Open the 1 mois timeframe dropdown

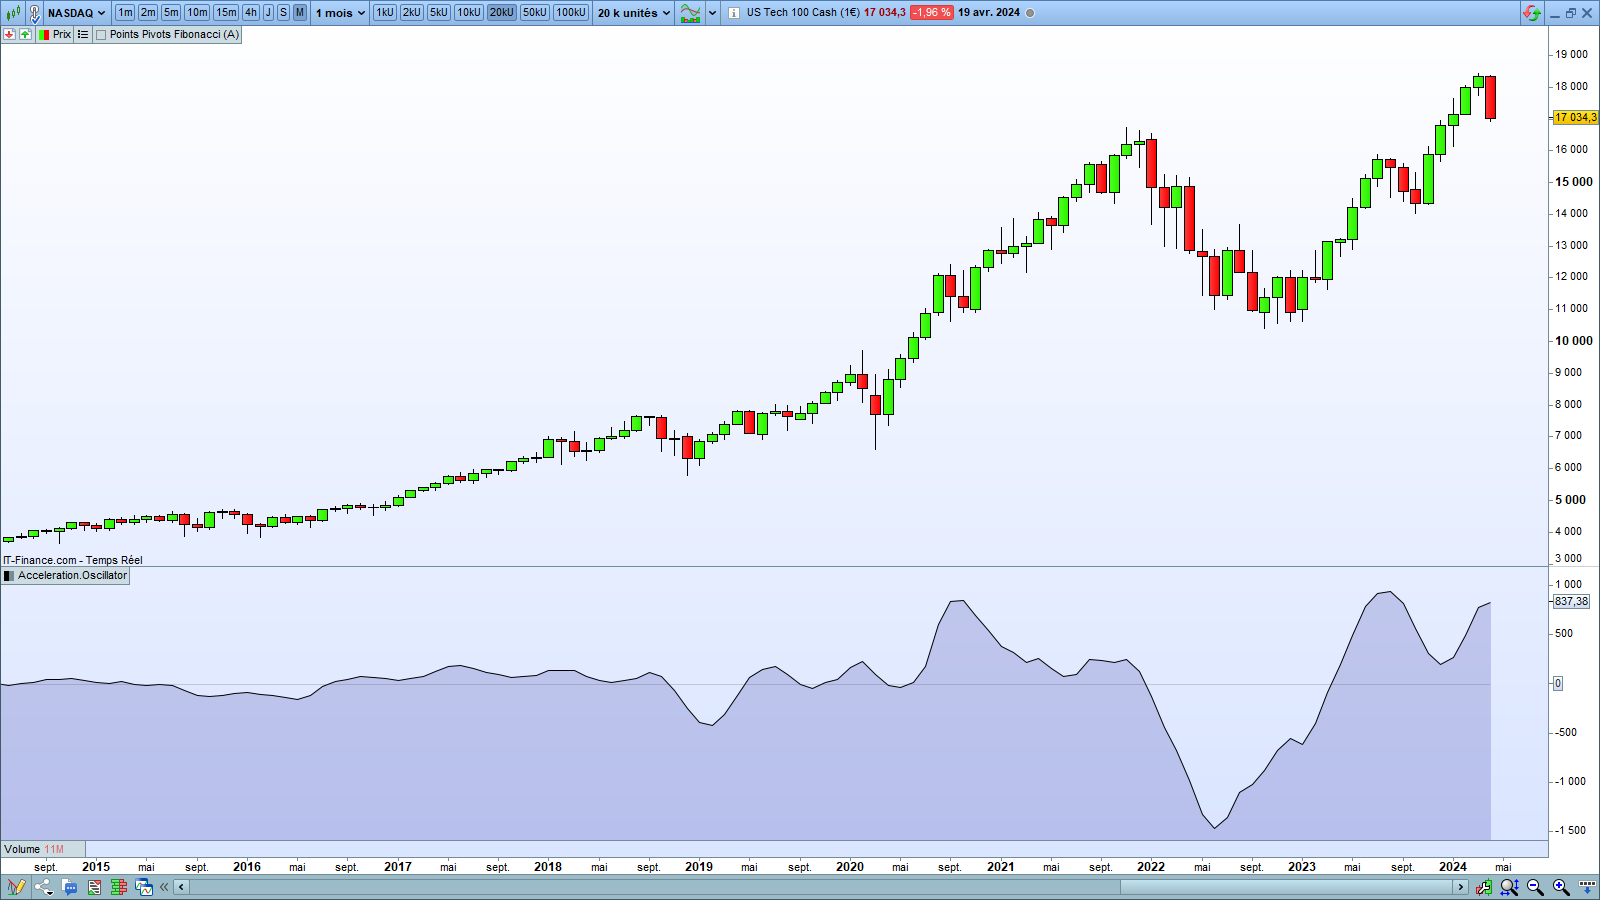(x=340, y=13)
